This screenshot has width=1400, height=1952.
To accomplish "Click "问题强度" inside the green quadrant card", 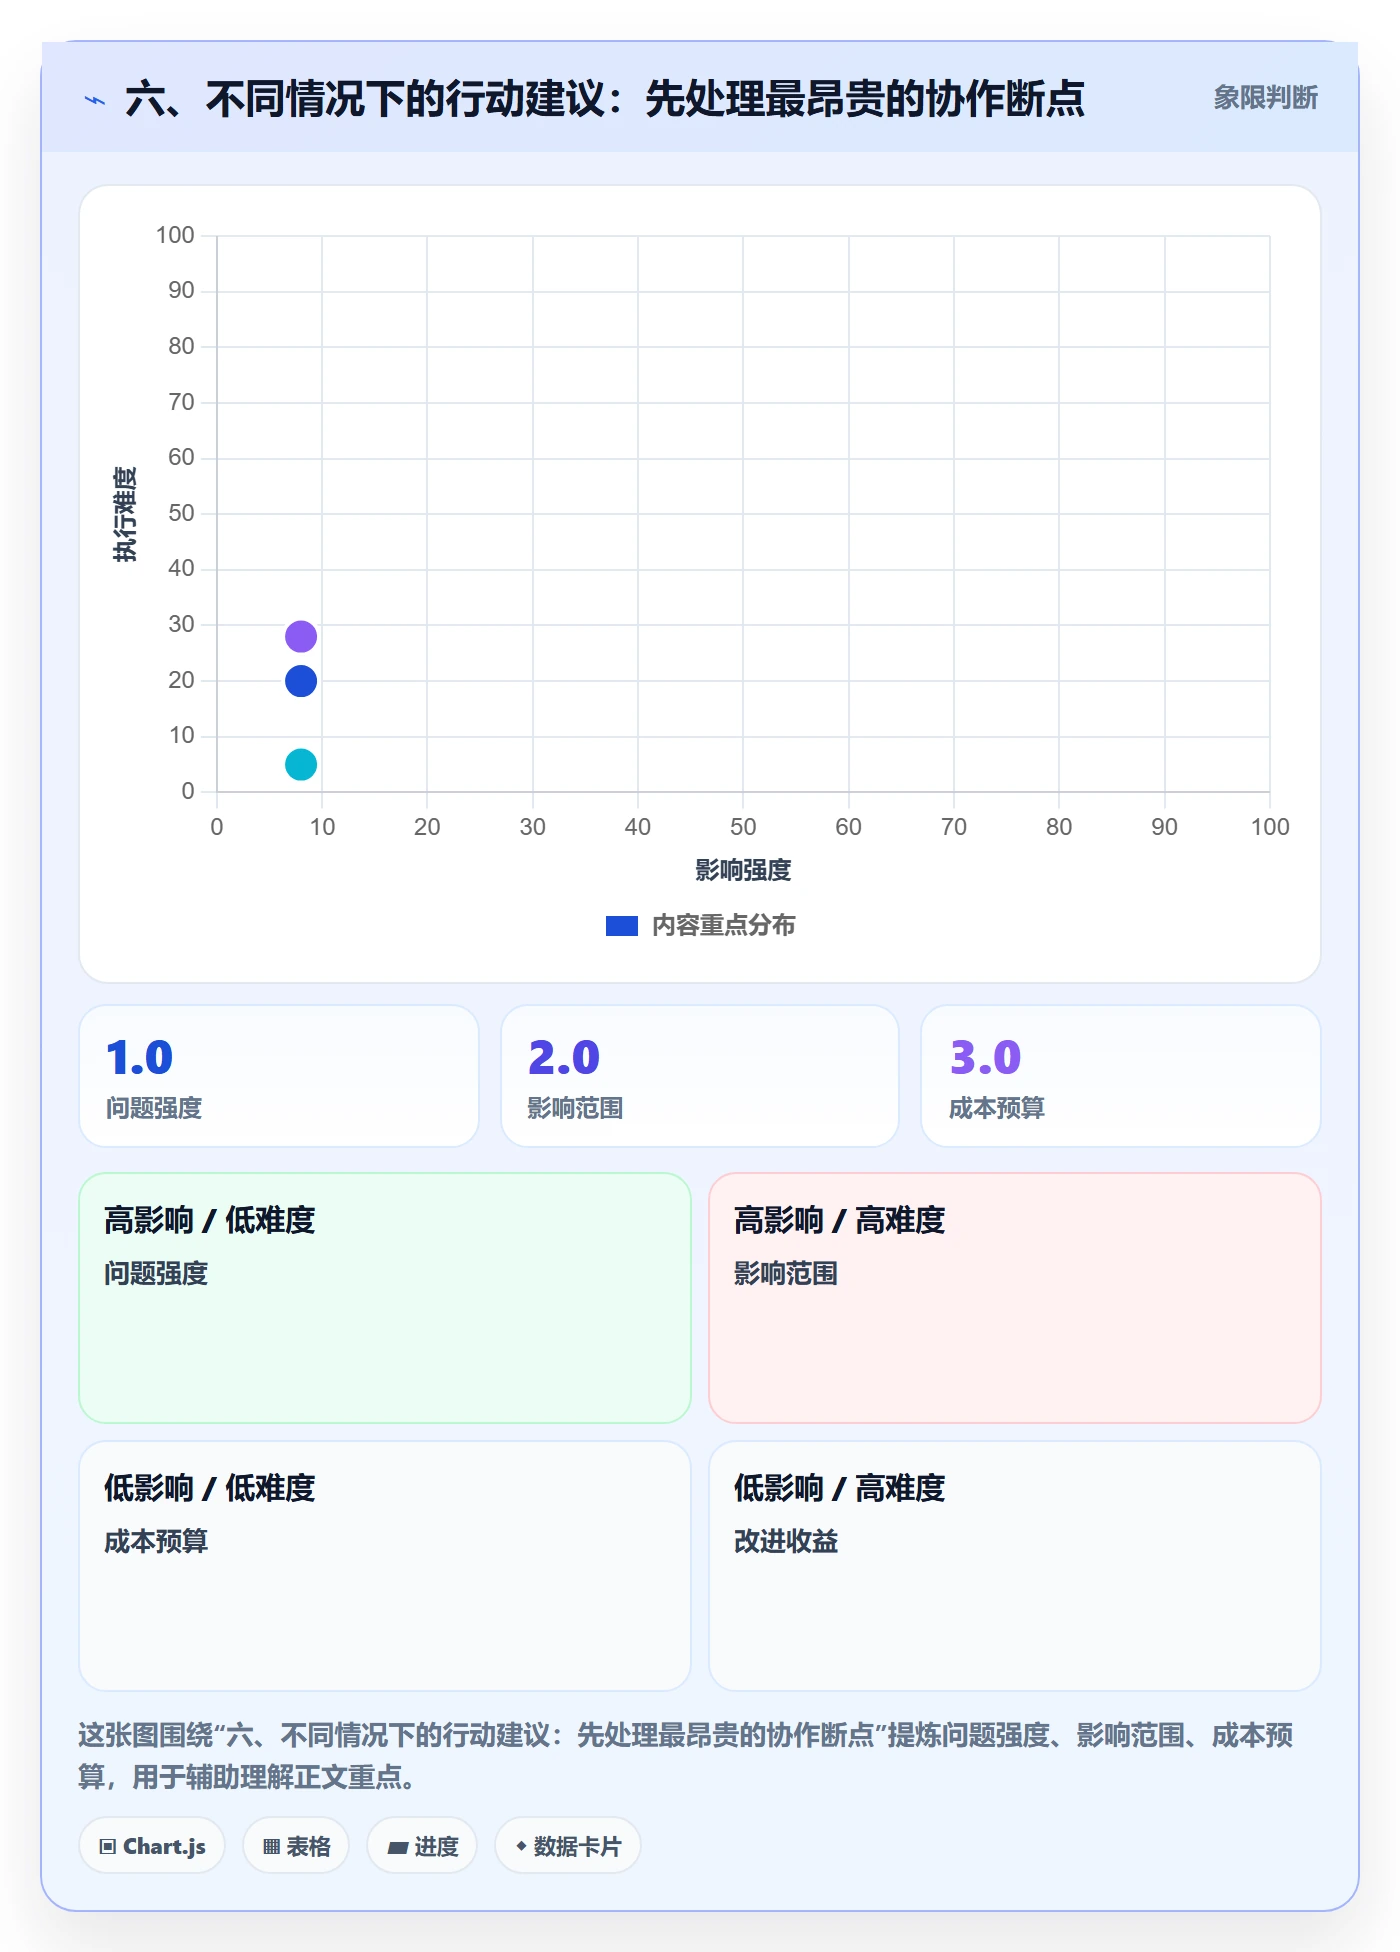I will (156, 1273).
